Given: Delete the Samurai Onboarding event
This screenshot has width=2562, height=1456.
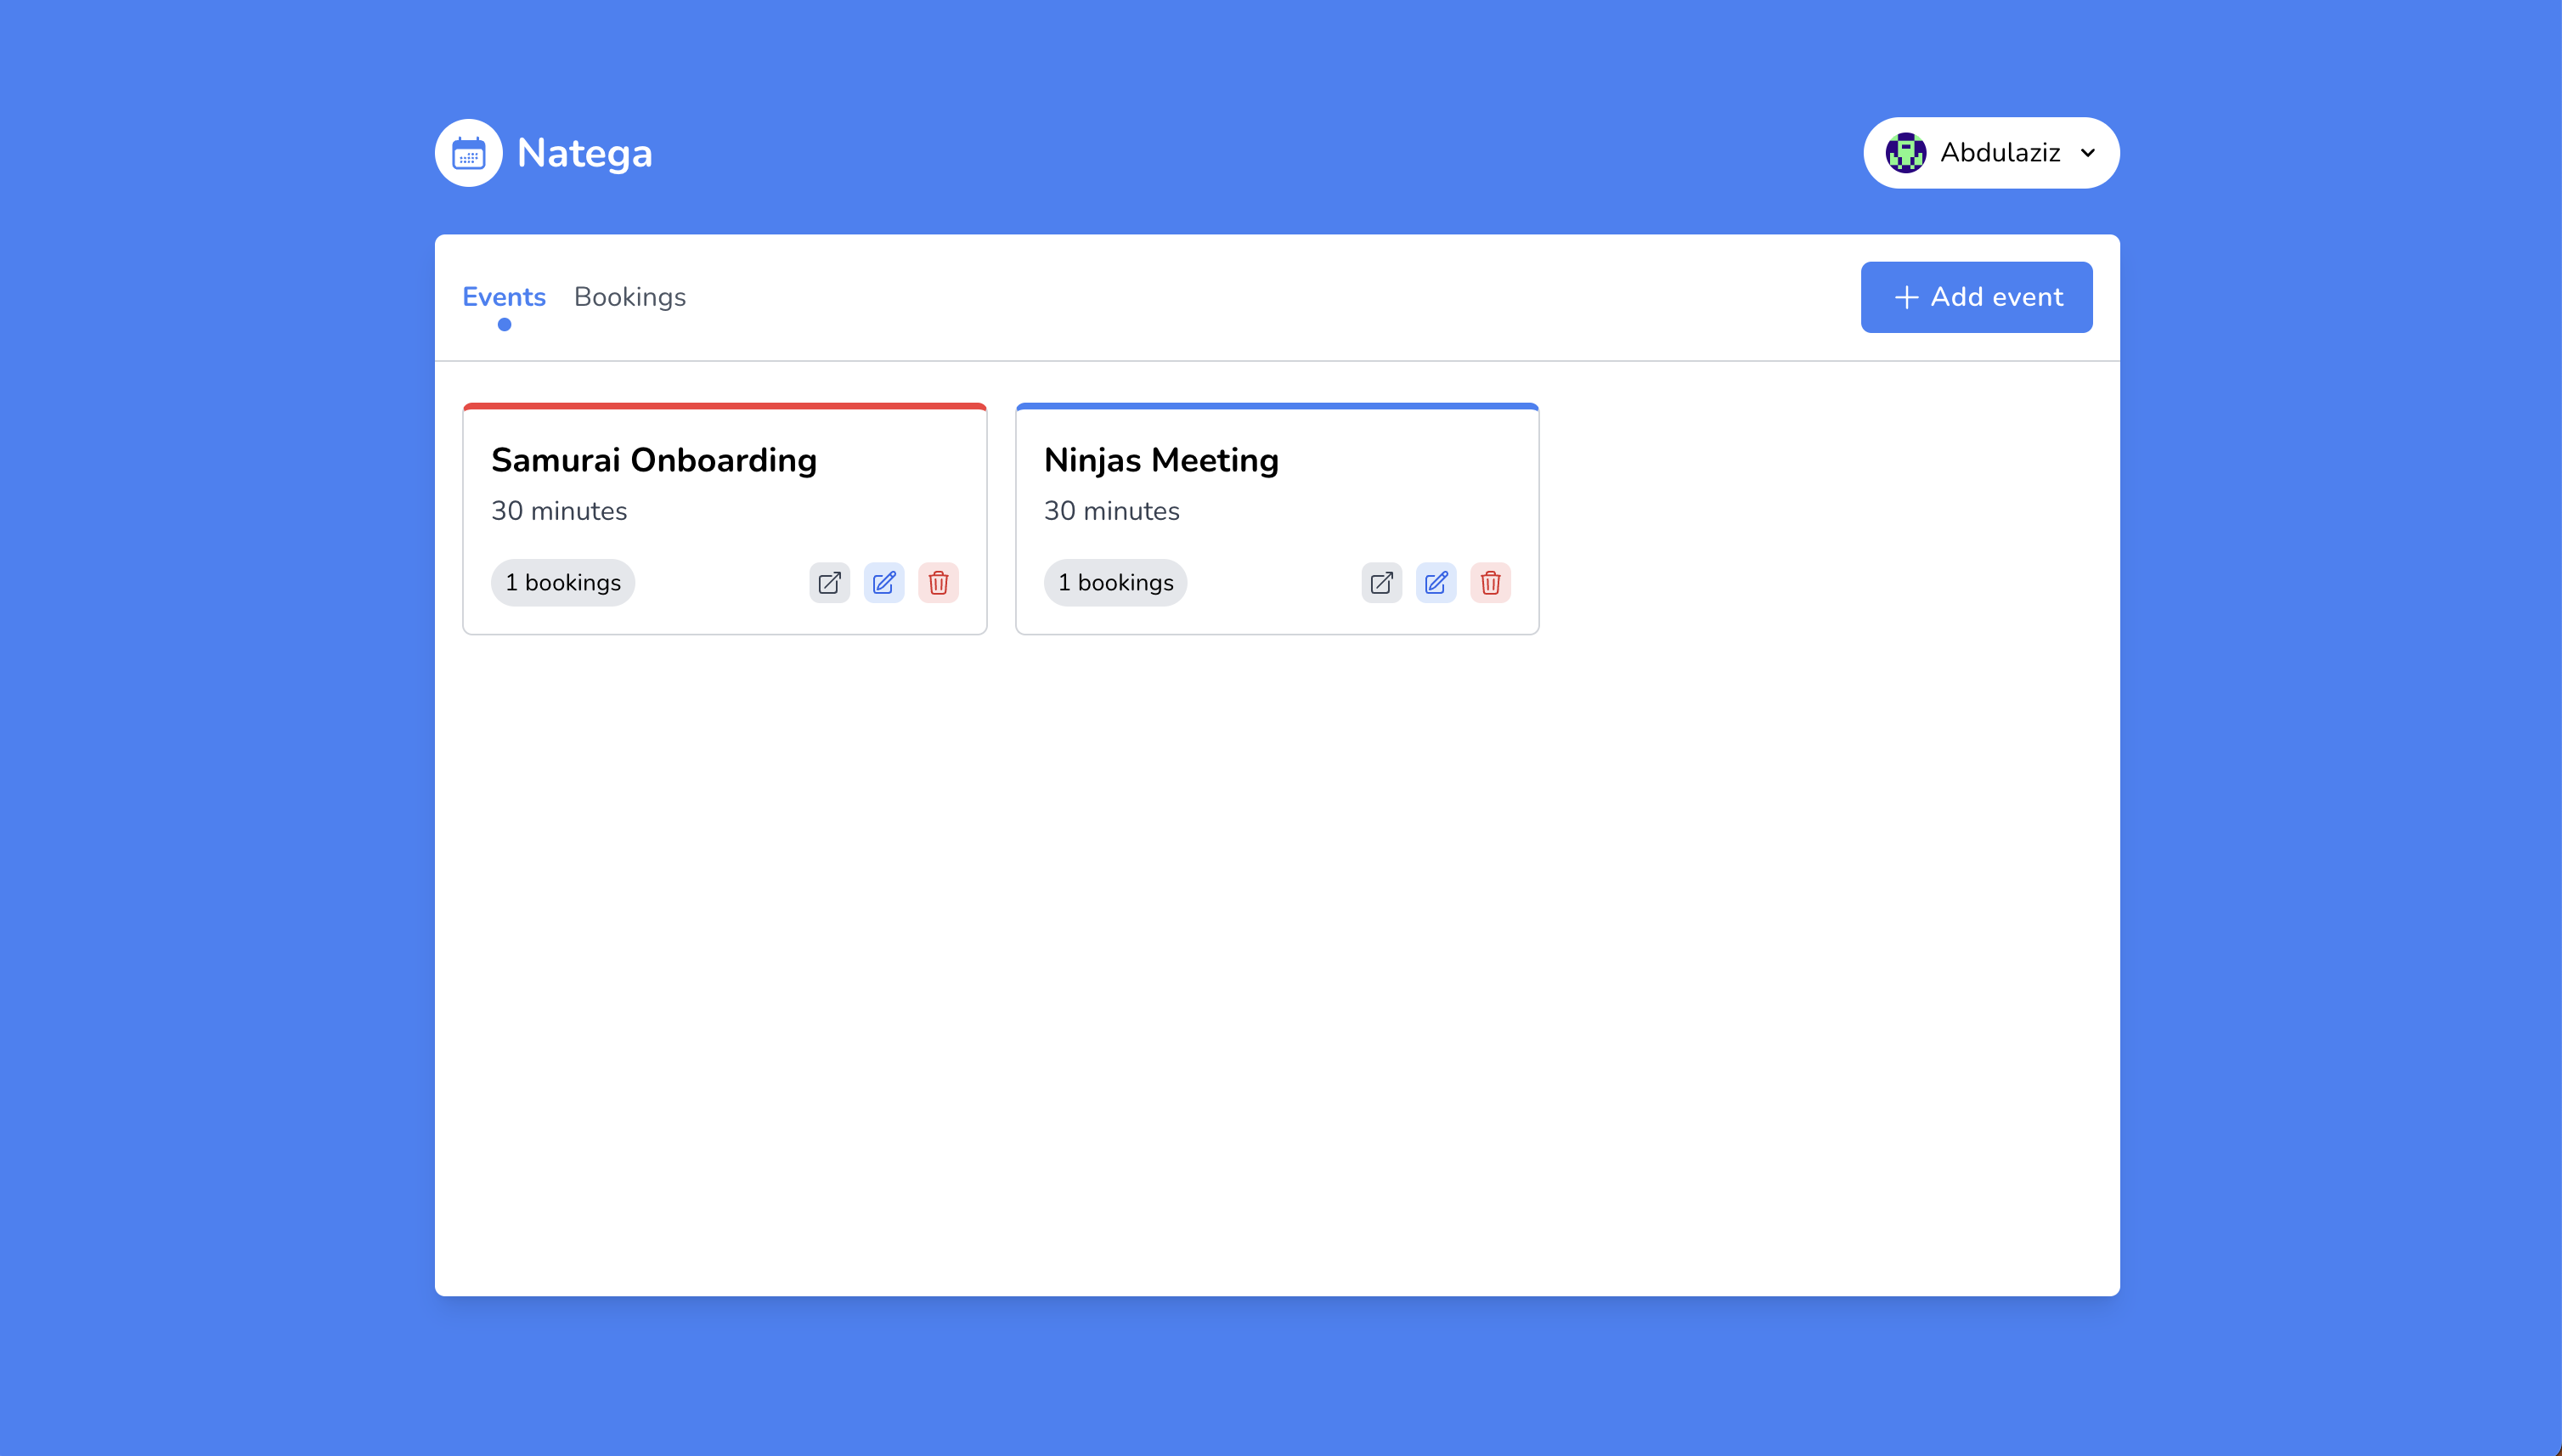Looking at the screenshot, I should pyautogui.click(x=938, y=582).
